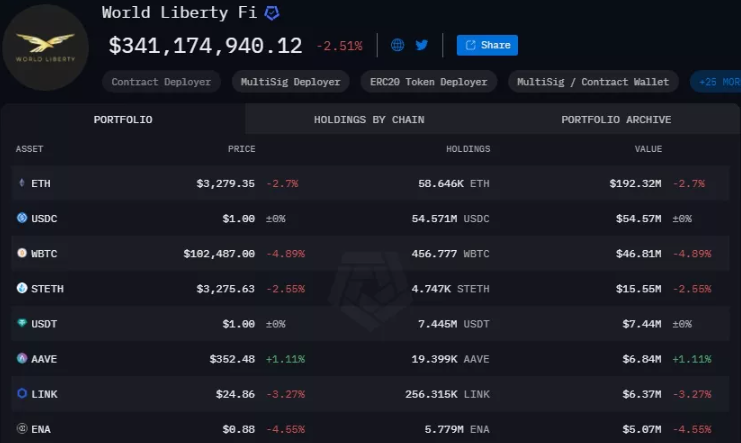Click the 58.646K ETH holdings cell
The width and height of the screenshot is (741, 443).
click(454, 183)
